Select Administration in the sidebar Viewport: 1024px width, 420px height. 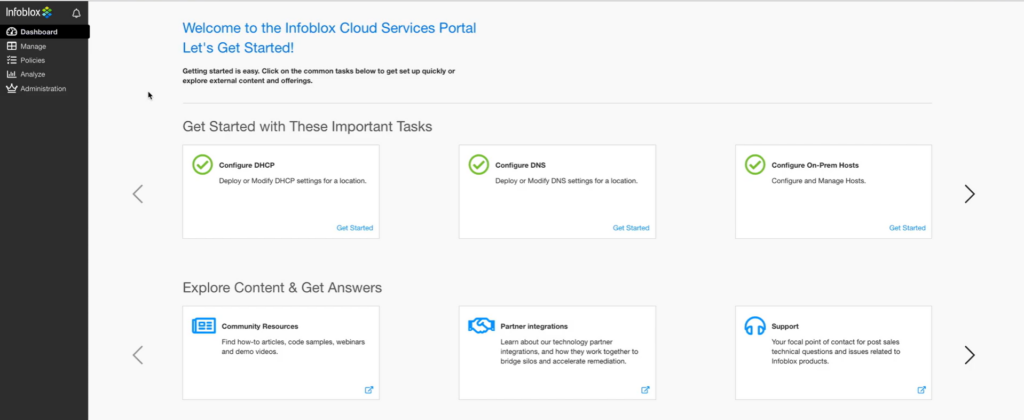pos(42,88)
